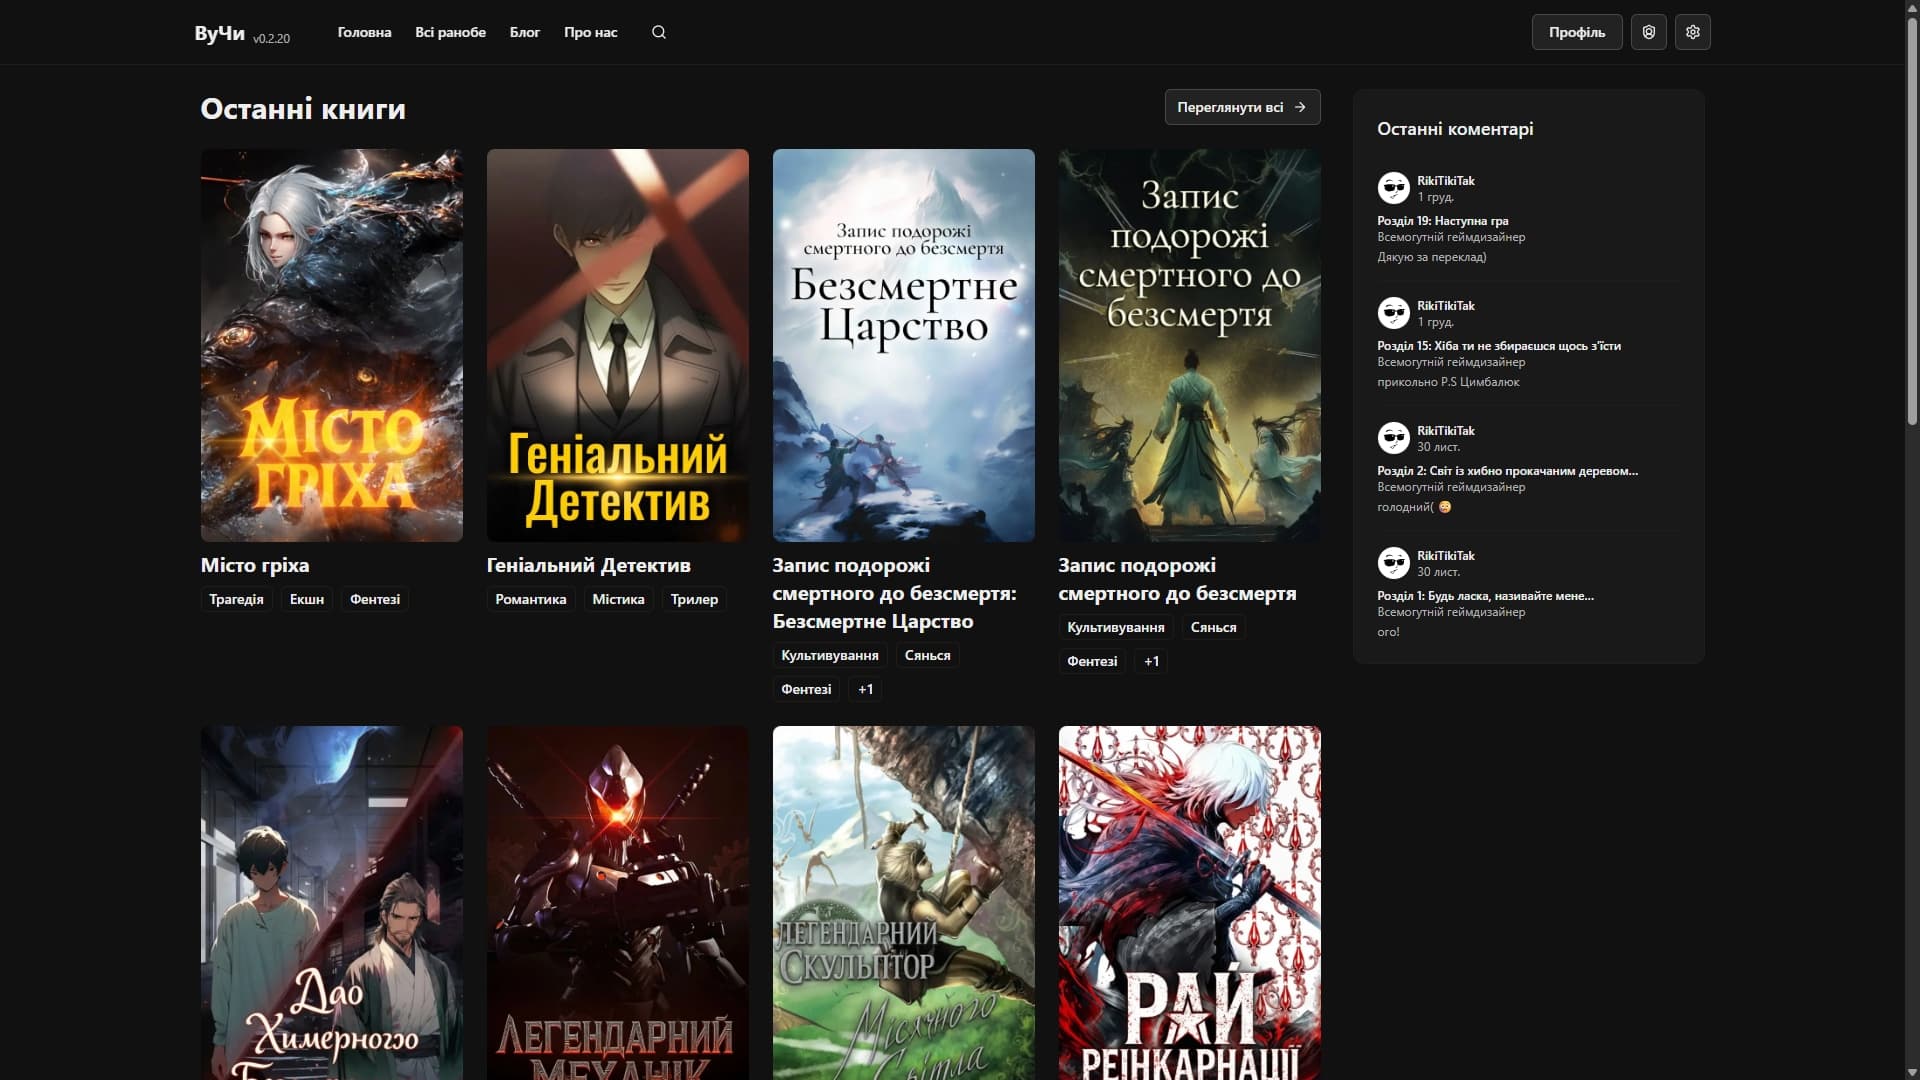The image size is (1920, 1080).
Task: Open comment Розділ 2: Світ із хибно прокачаним
Action: (1507, 471)
